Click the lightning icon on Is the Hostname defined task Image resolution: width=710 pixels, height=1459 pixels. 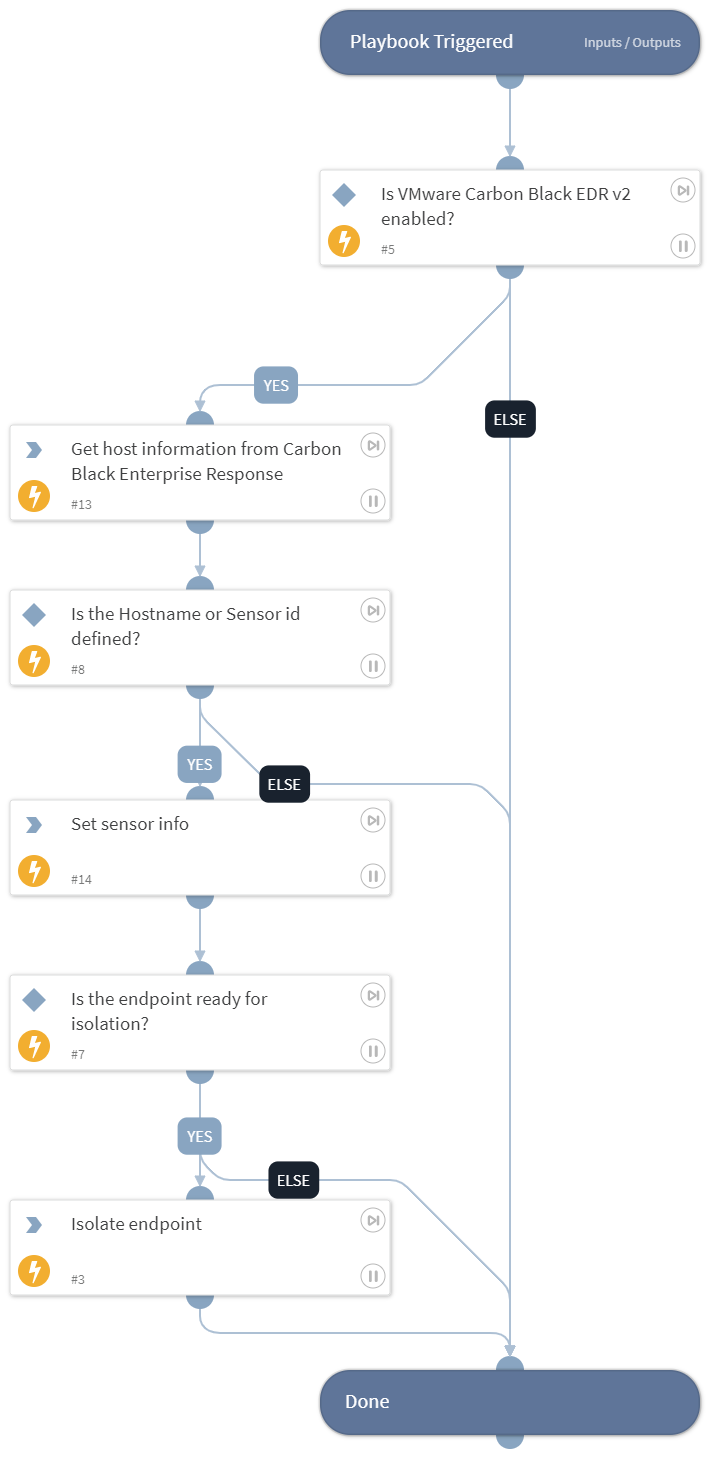(x=34, y=661)
